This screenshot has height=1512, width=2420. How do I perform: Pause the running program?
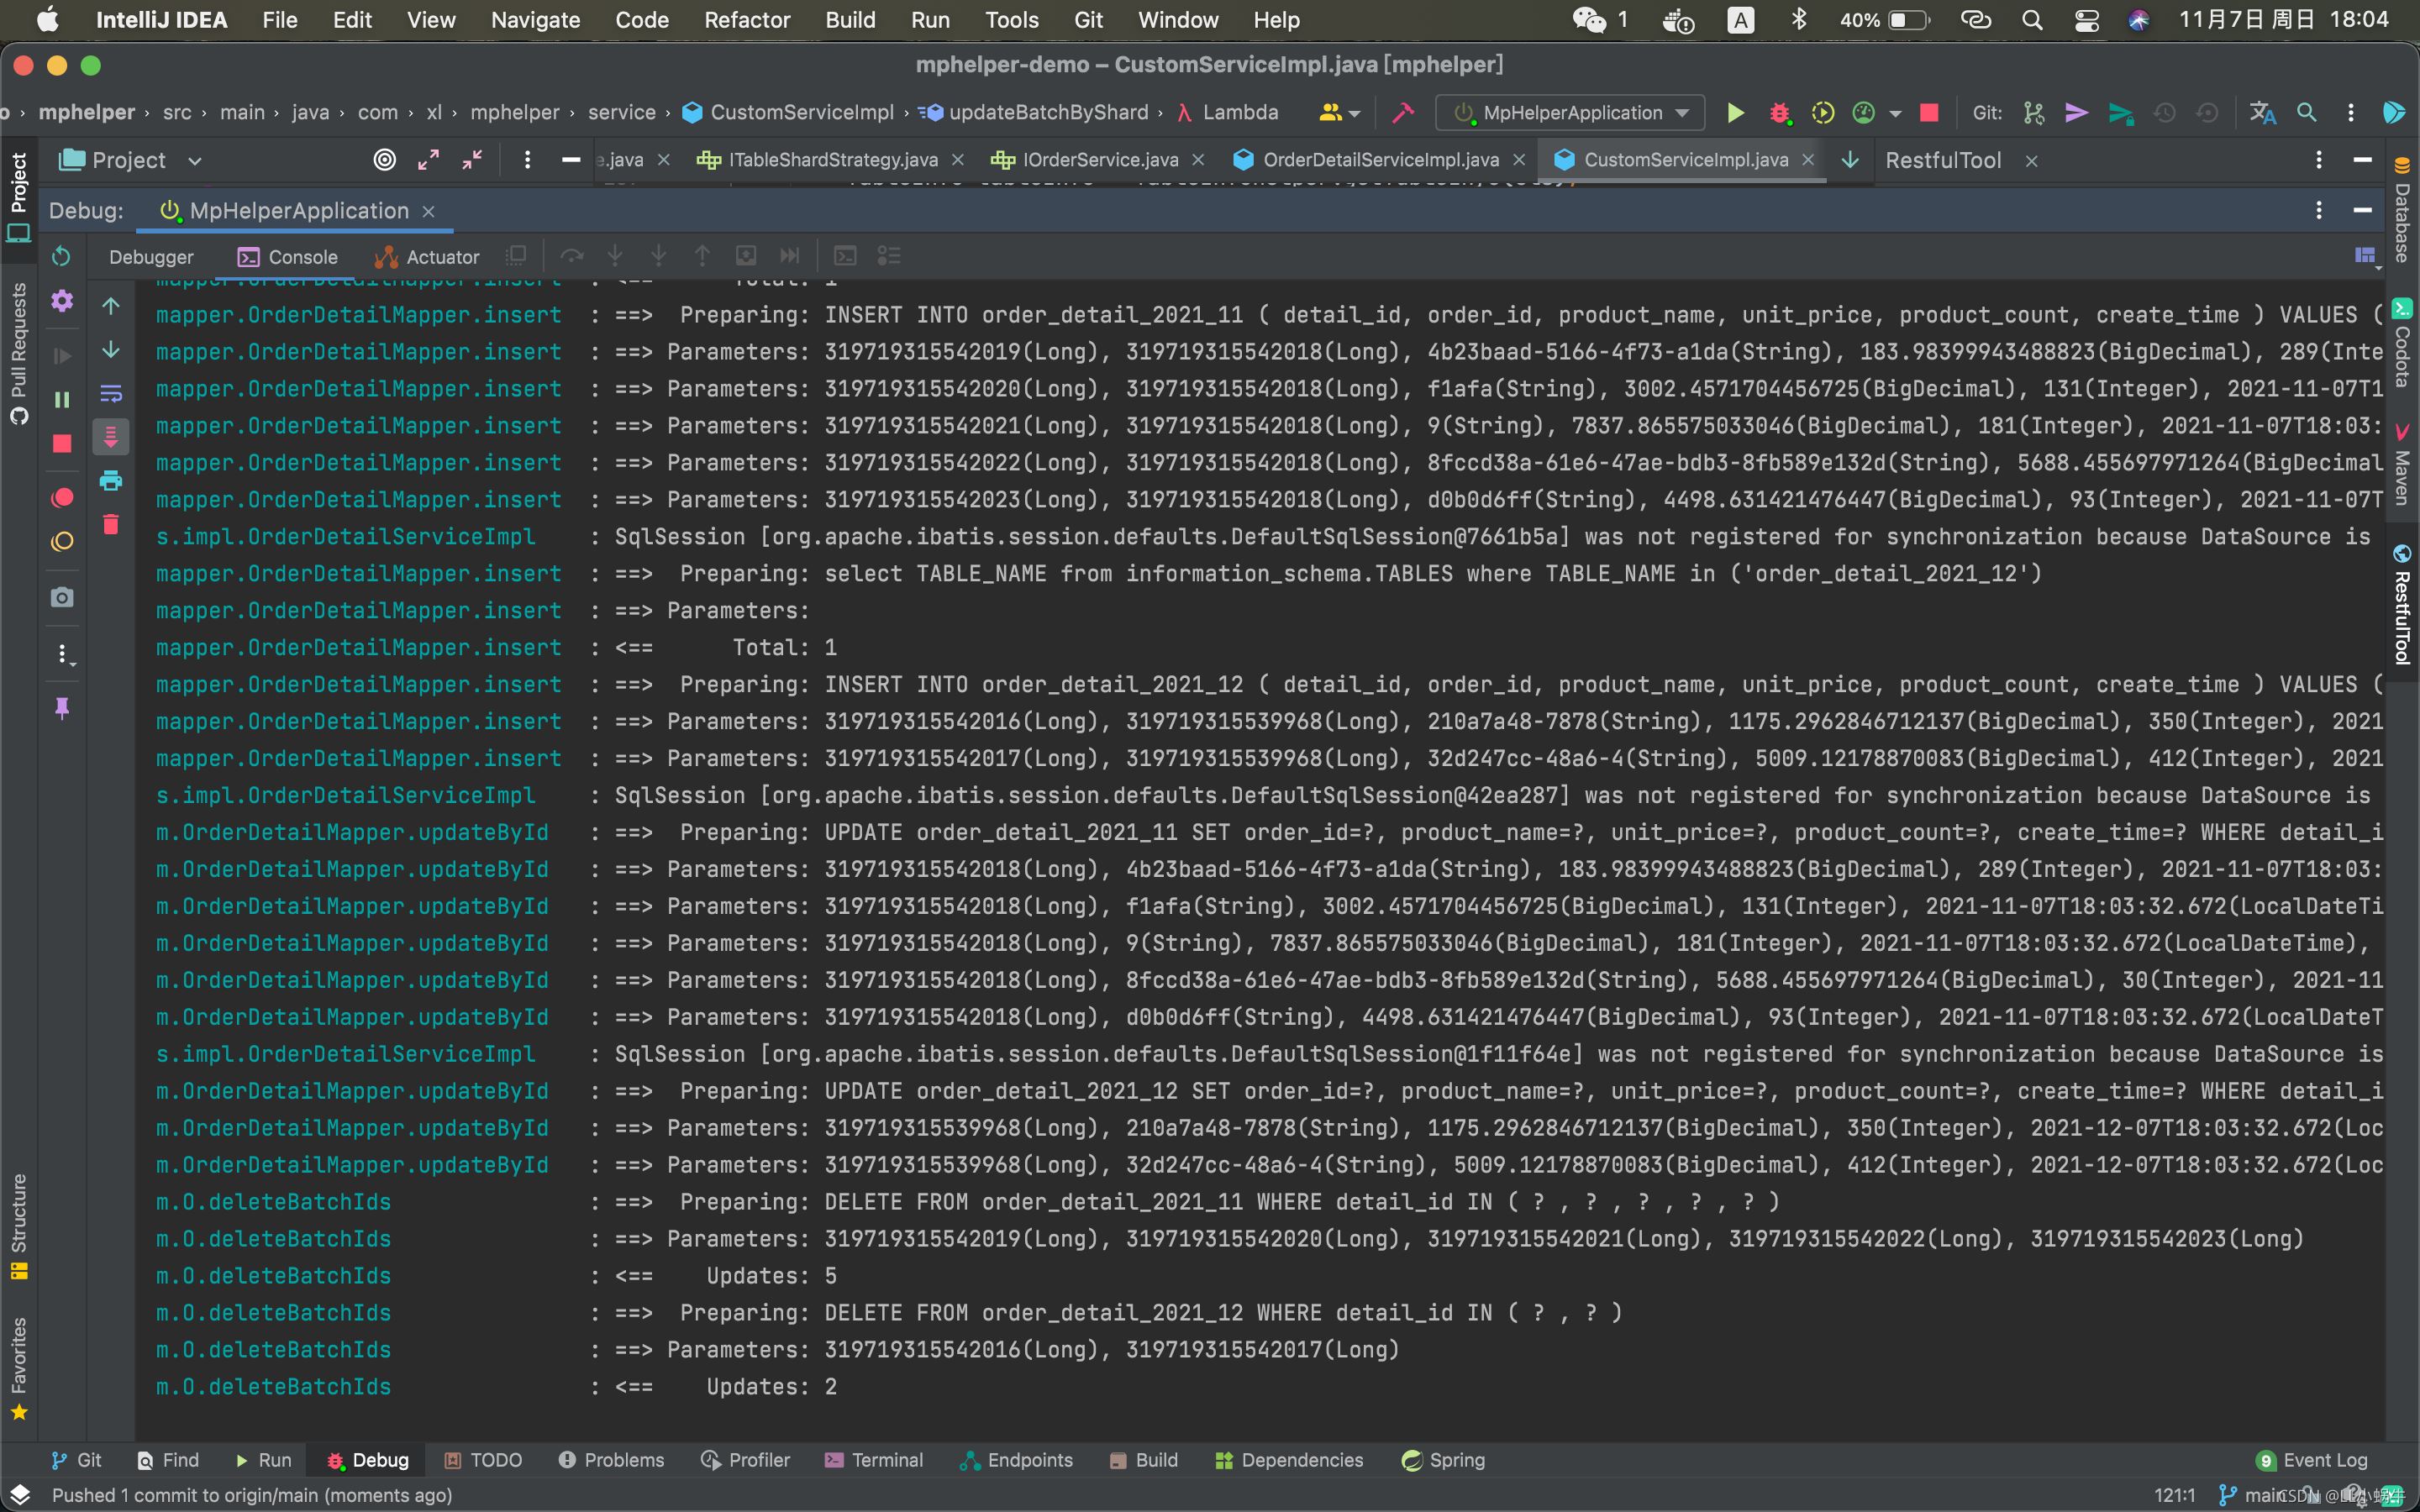point(62,400)
